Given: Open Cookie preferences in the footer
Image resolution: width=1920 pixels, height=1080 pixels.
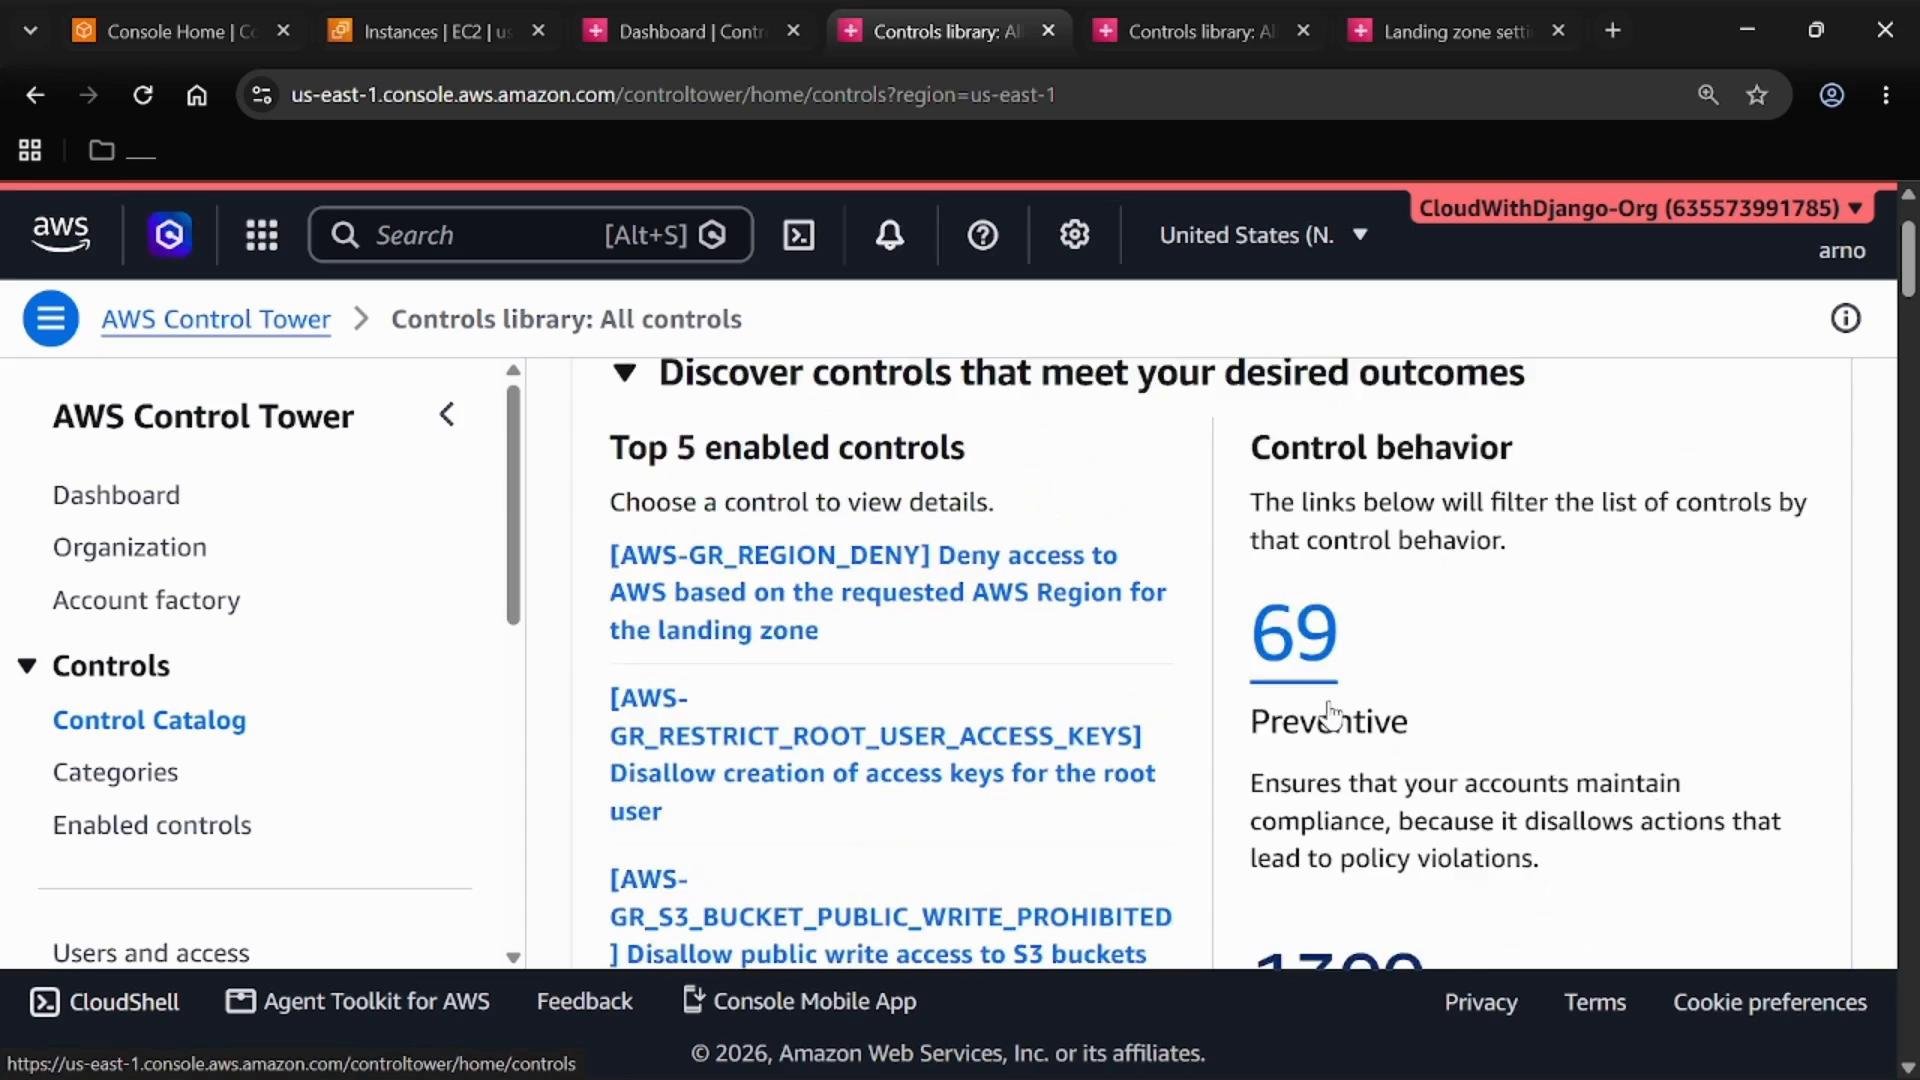Looking at the screenshot, I should click(x=1770, y=1002).
